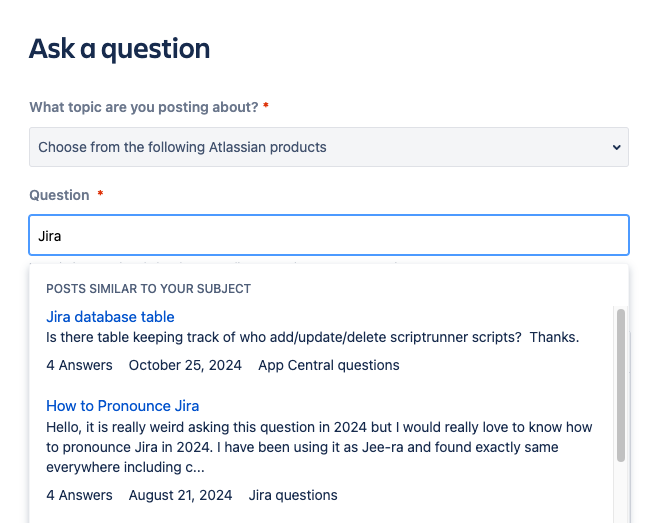
Task: Open the "How to Pronounce Jira" post
Action: click(x=123, y=406)
